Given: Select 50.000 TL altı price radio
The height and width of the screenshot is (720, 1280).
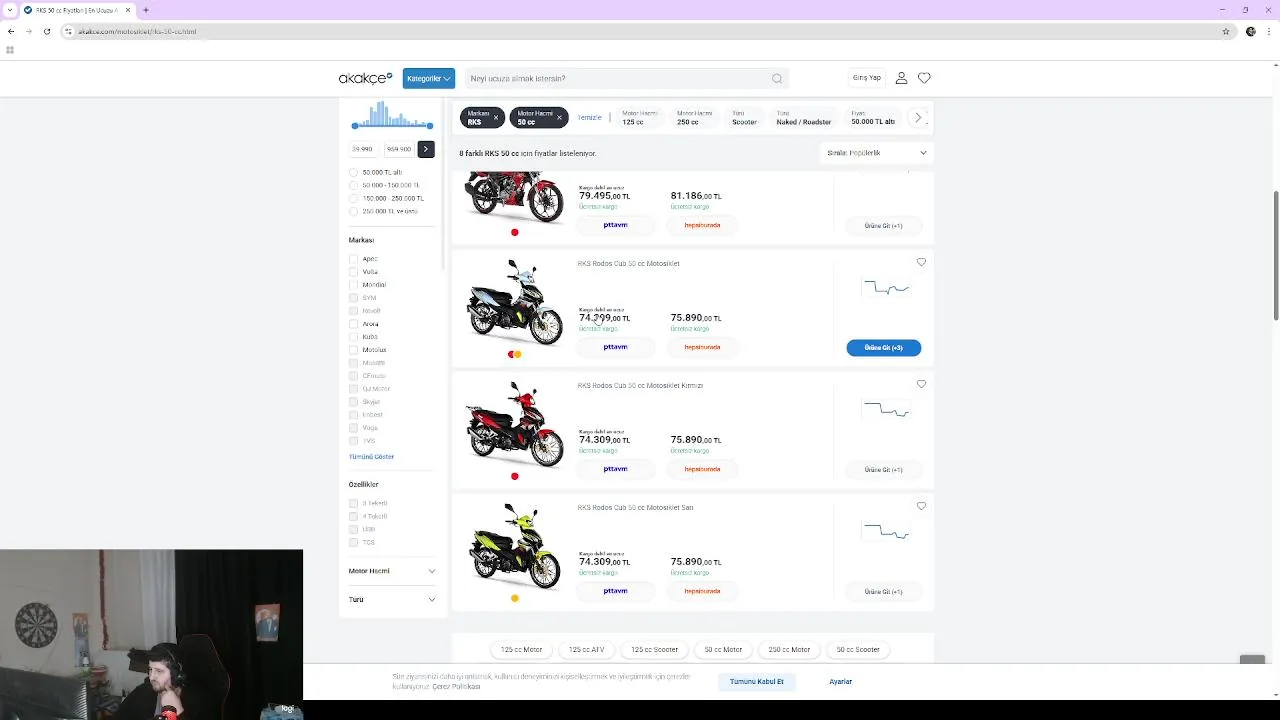Looking at the screenshot, I should pos(353,172).
